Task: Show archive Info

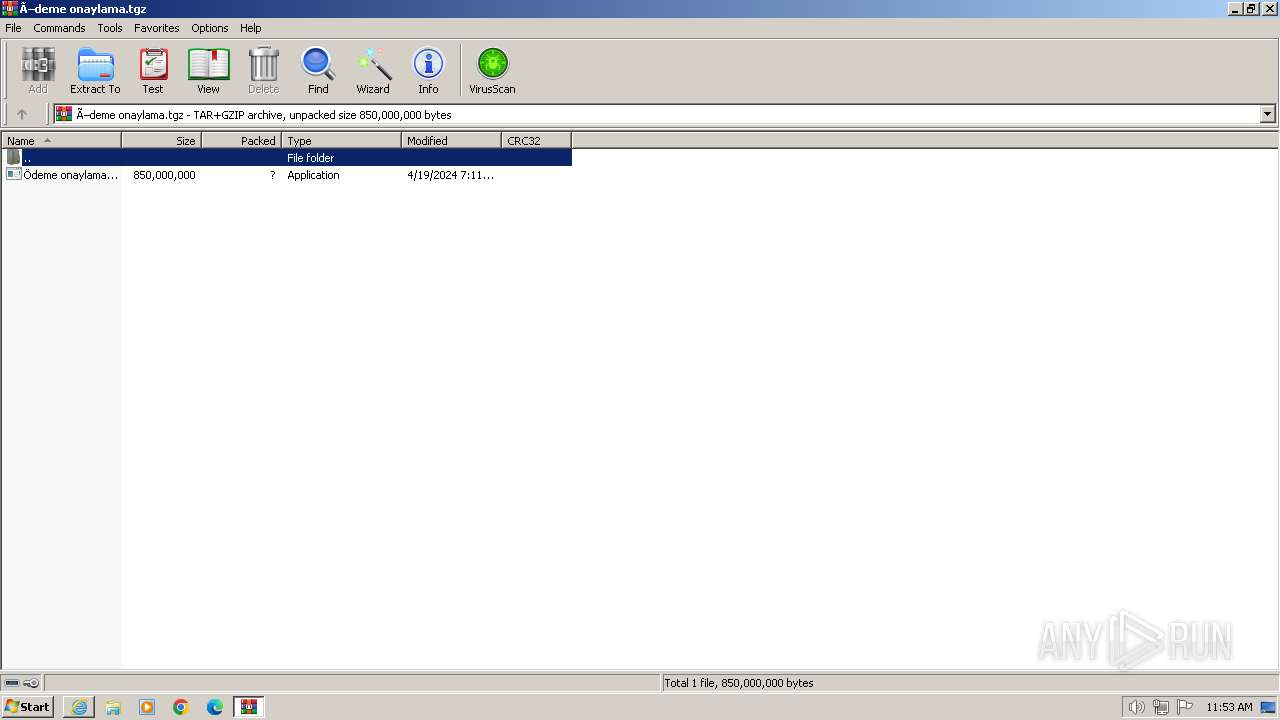Action: tap(428, 70)
